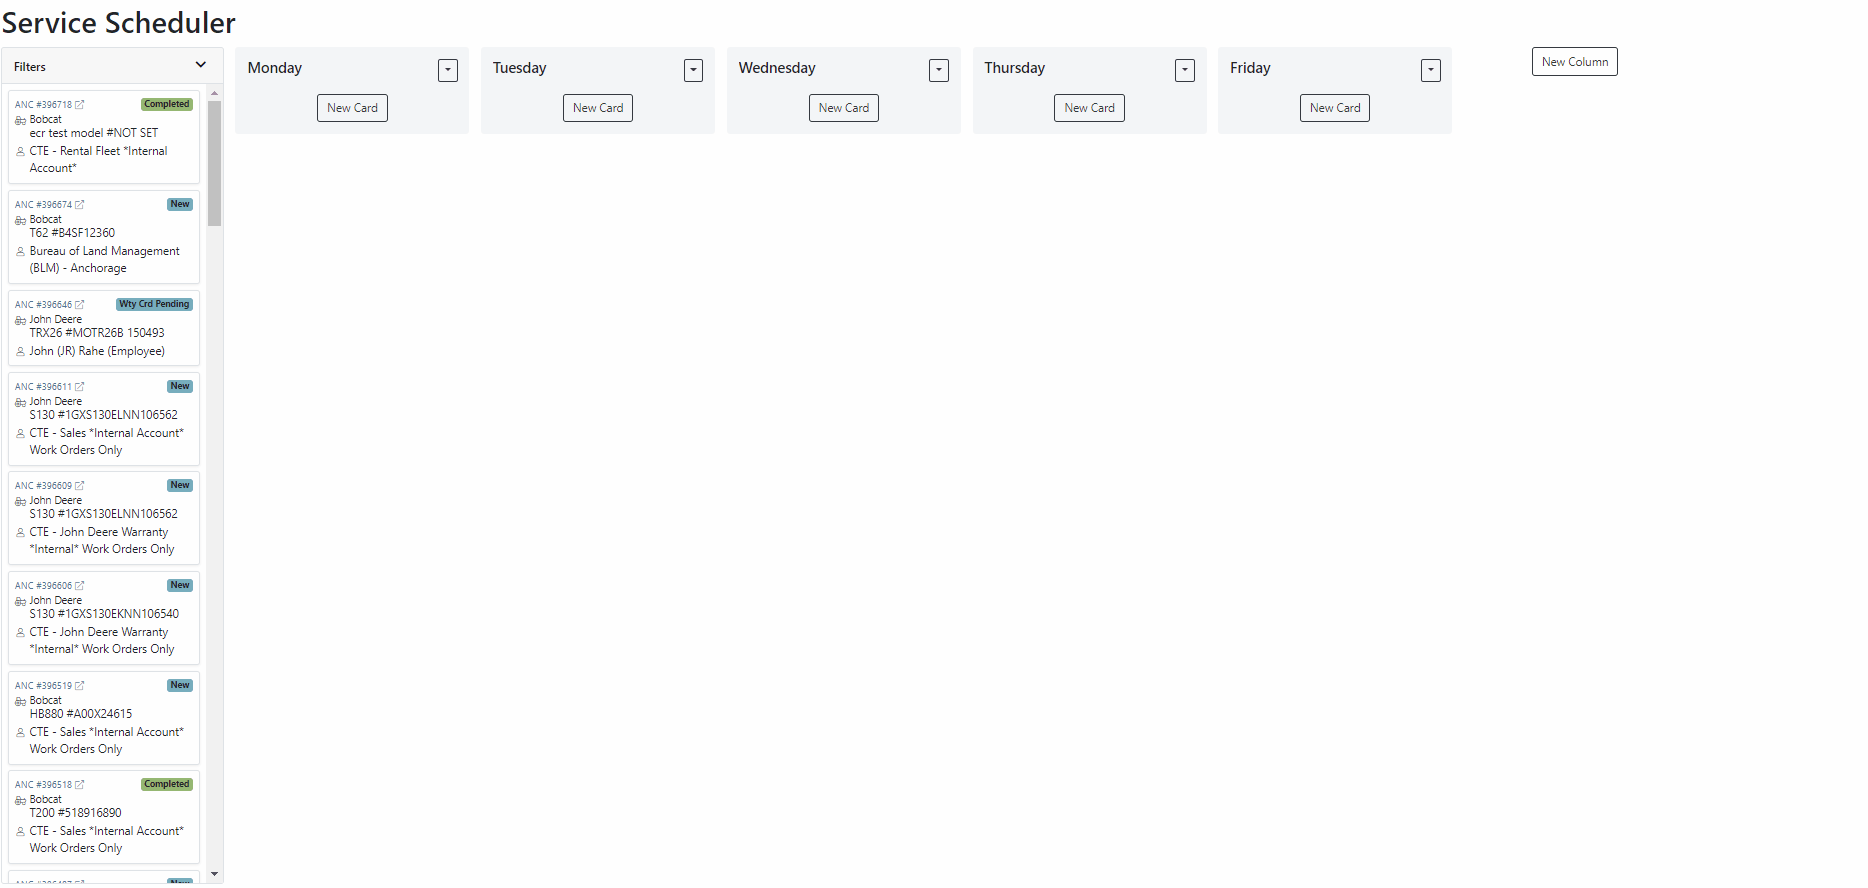Add a New Card to Monday
Screen dimensions: 1868x888
point(352,108)
